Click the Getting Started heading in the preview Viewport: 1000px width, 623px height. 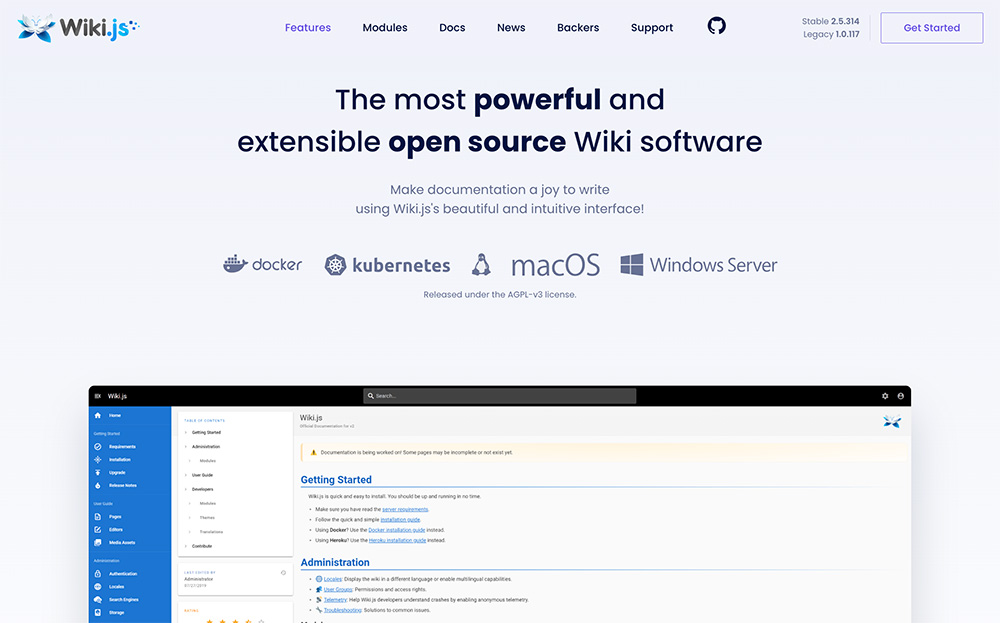pos(336,480)
